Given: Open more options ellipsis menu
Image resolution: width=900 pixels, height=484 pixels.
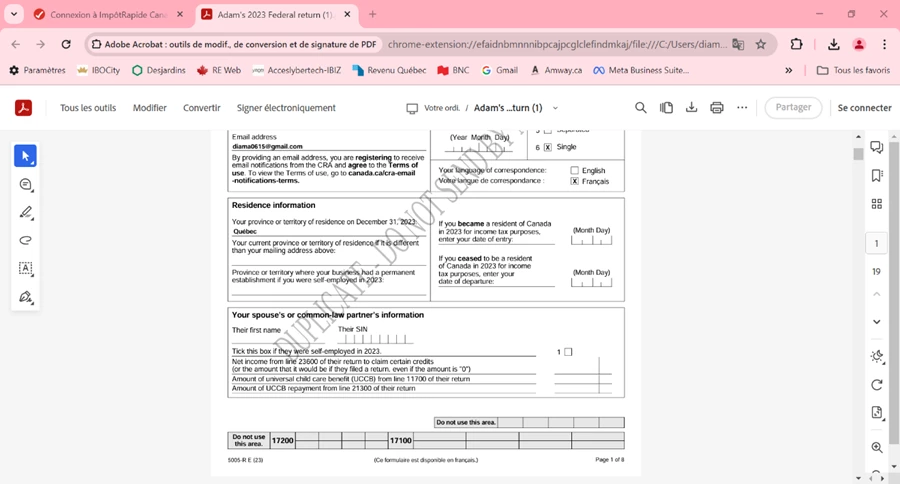Looking at the screenshot, I should click(742, 107).
